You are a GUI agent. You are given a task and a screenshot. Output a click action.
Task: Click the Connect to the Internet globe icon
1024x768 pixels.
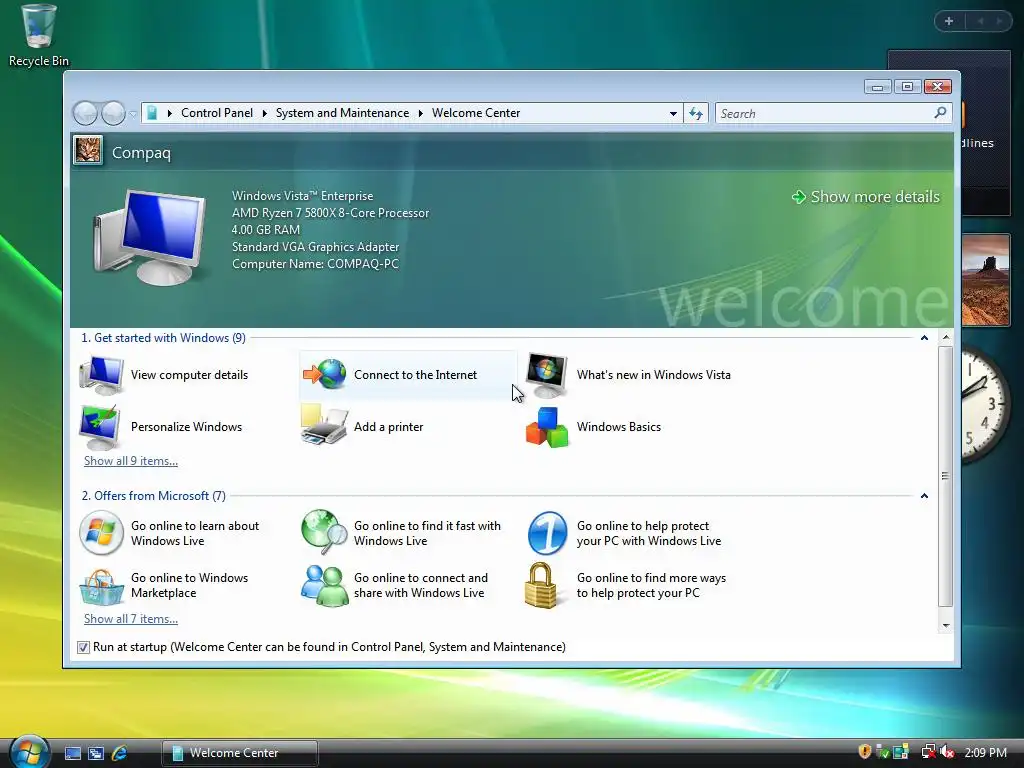pyautogui.click(x=325, y=374)
